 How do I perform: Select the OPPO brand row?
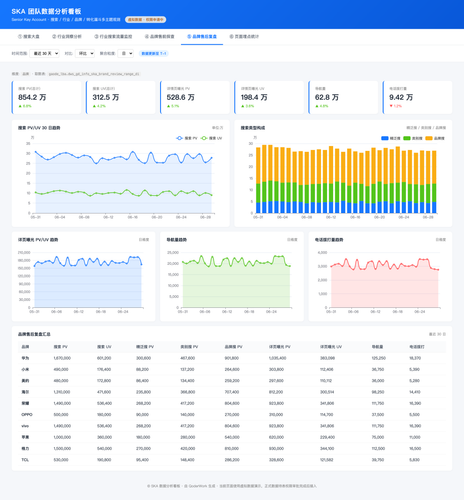point(232,415)
